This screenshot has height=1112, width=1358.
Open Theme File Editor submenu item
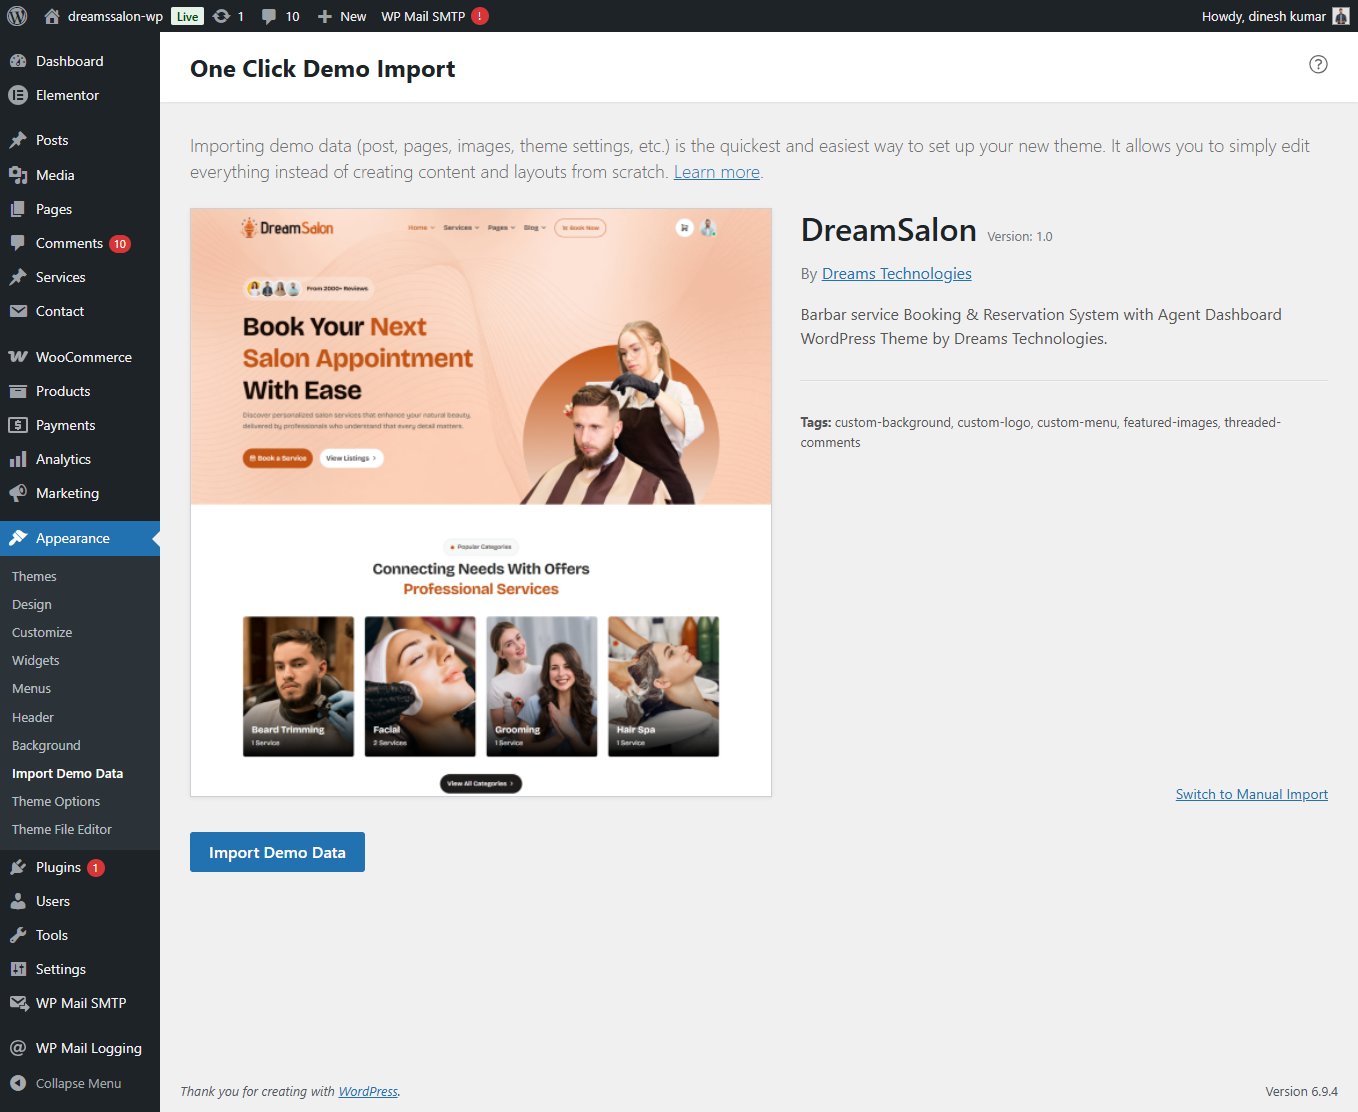coord(62,830)
